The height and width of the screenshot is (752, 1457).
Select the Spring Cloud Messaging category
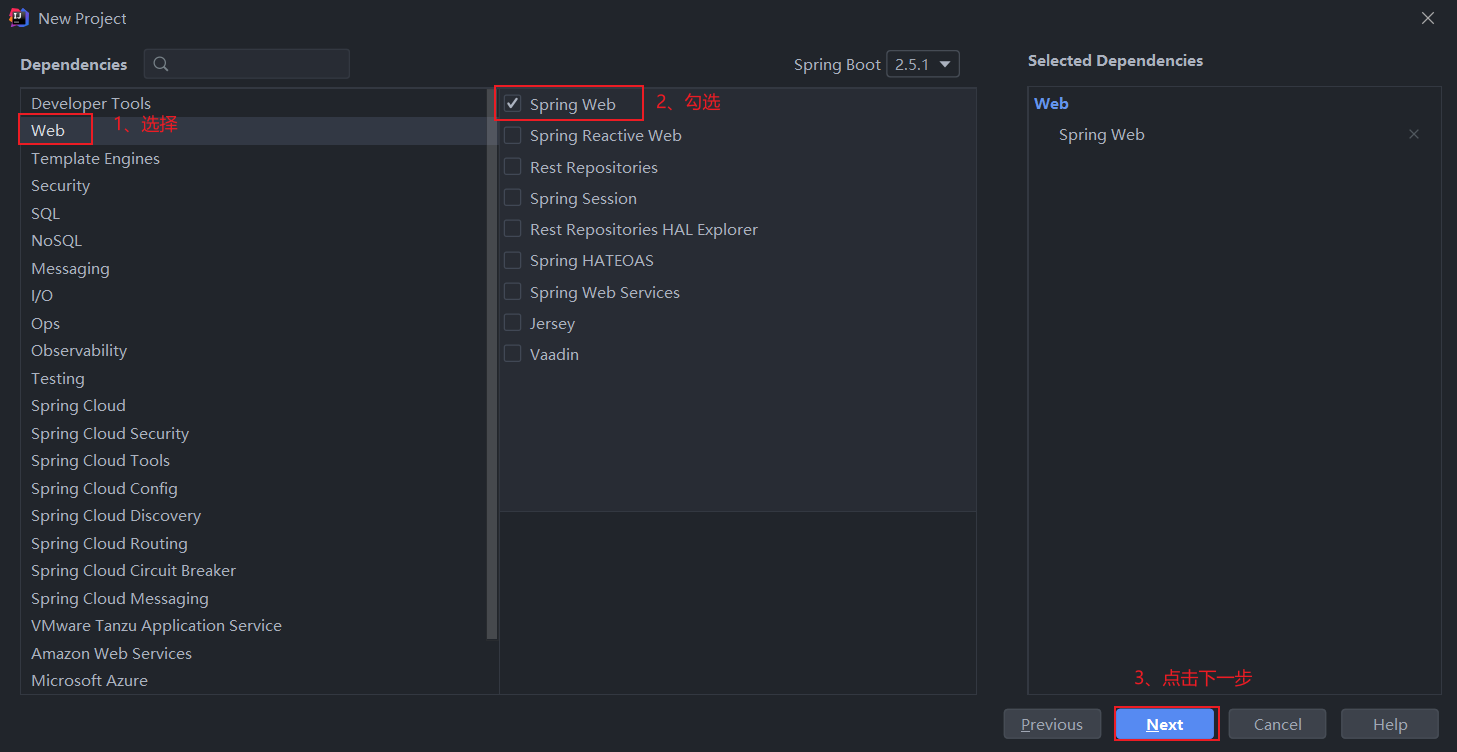coord(254,598)
